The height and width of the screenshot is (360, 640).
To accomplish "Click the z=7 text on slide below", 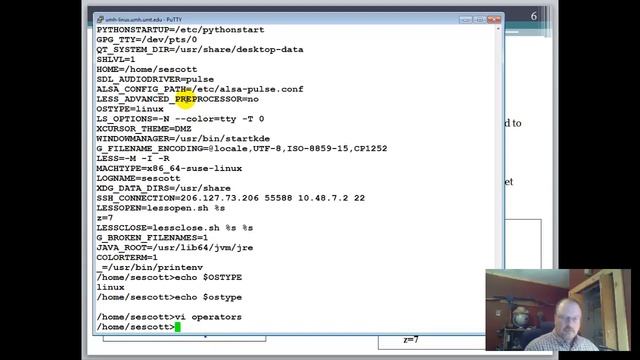I will coord(411,340).
